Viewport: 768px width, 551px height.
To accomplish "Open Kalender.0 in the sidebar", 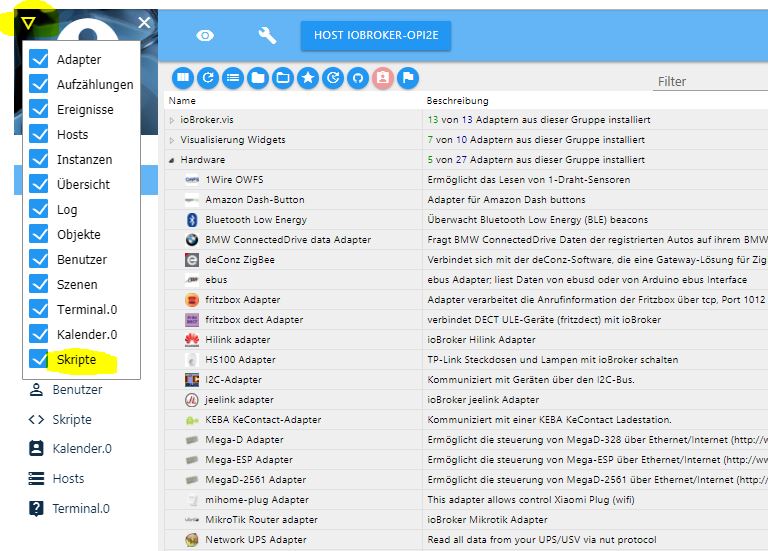I will (x=70, y=449).
